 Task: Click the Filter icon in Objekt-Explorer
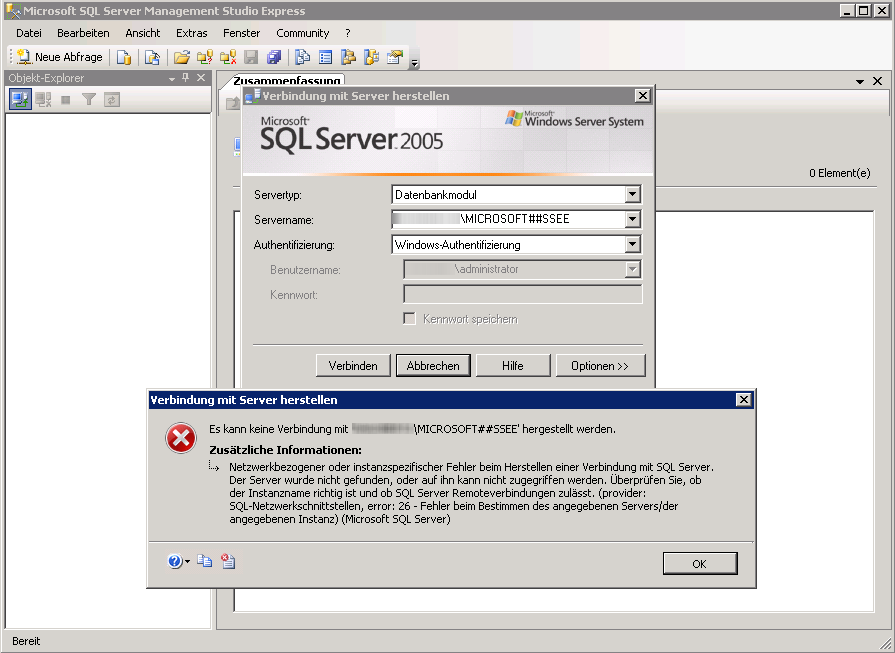[x=89, y=99]
